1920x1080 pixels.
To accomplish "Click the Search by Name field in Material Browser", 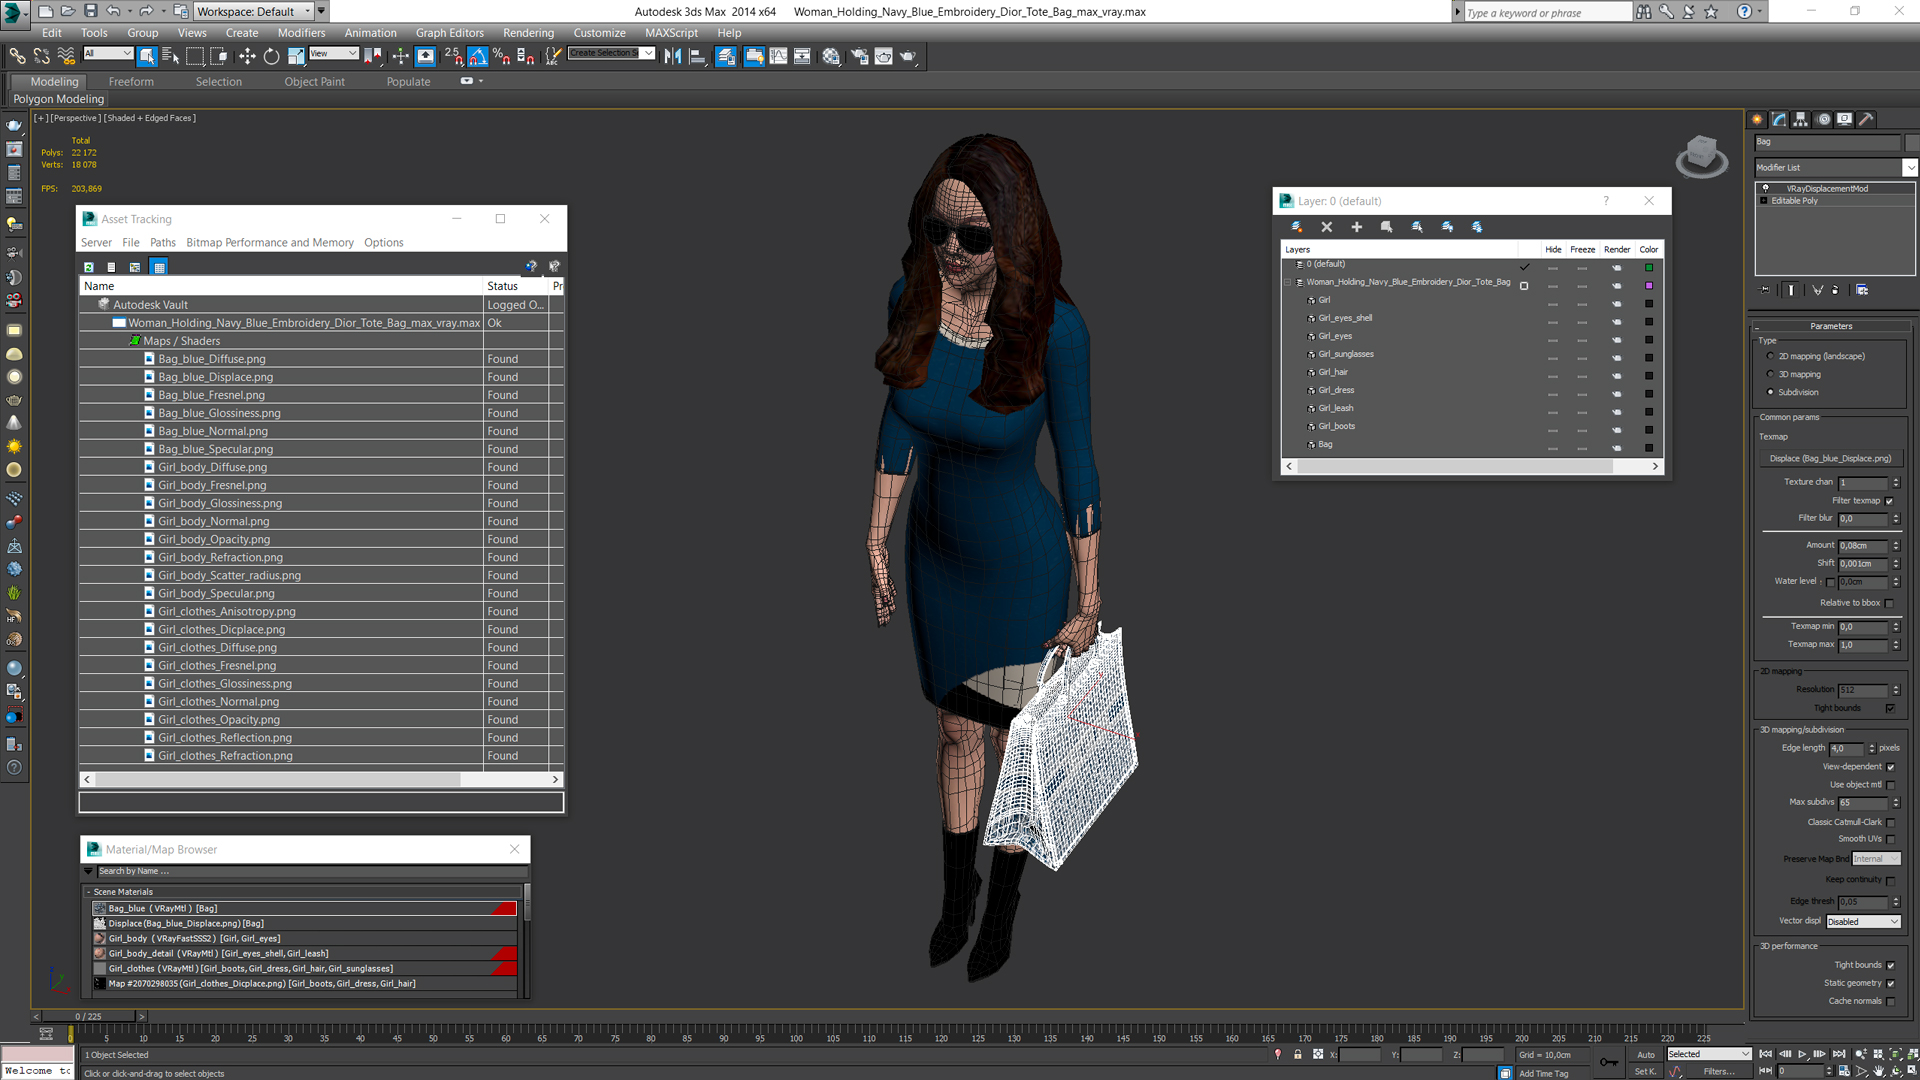I will (311, 871).
